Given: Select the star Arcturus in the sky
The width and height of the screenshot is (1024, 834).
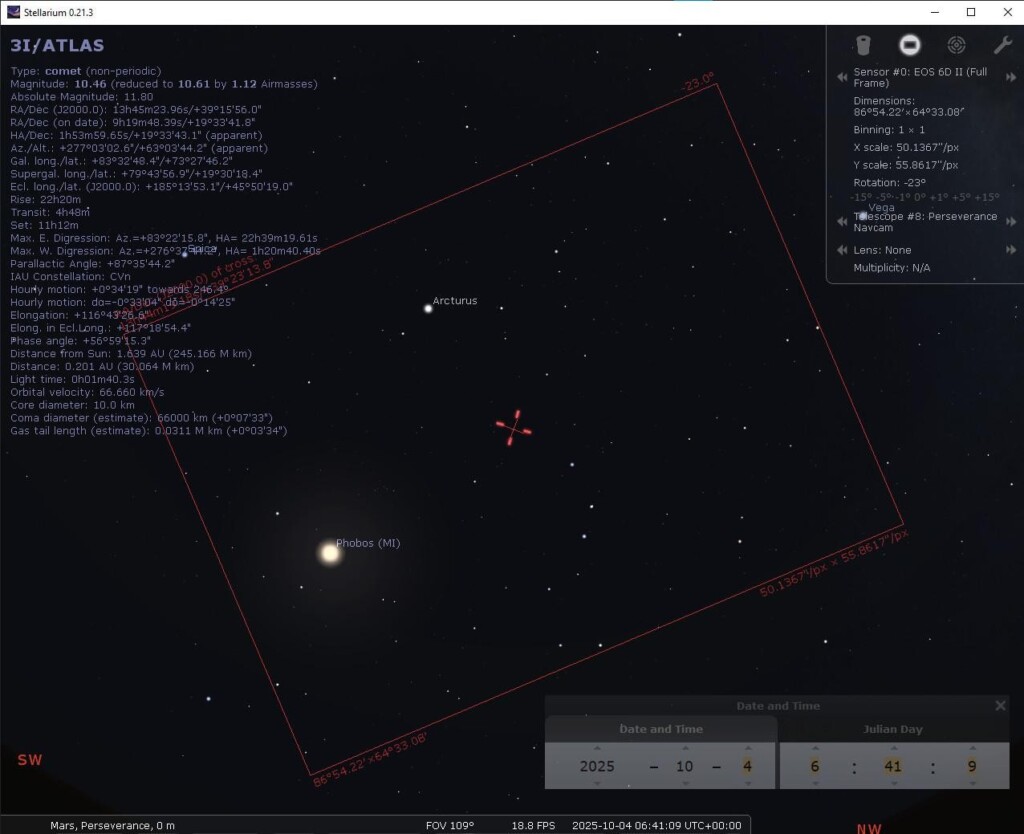Looking at the screenshot, I should [428, 308].
